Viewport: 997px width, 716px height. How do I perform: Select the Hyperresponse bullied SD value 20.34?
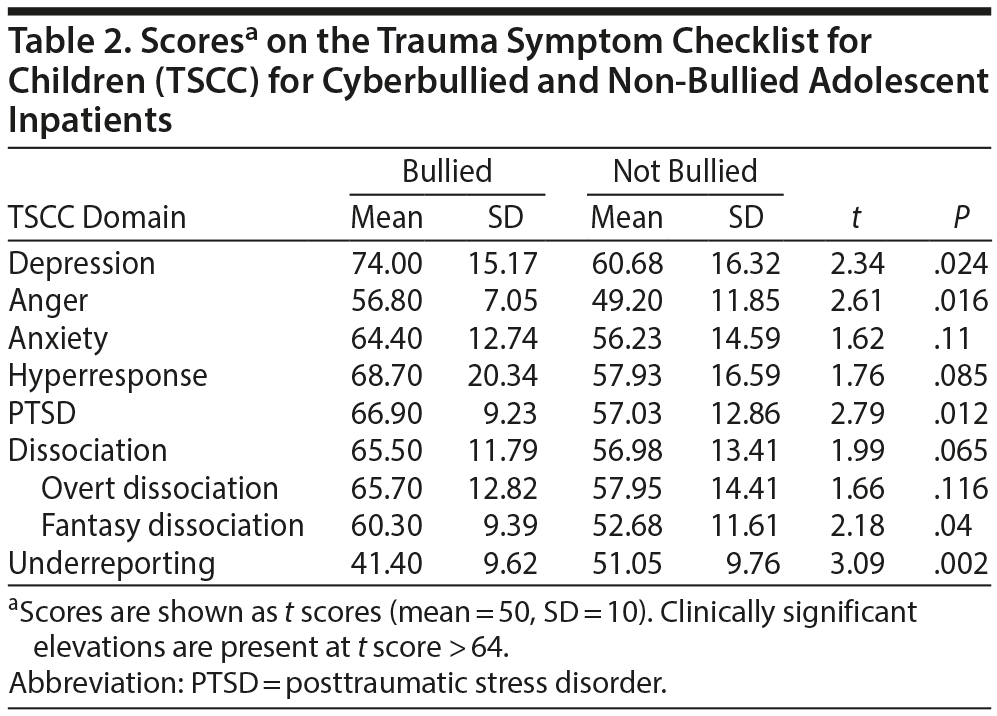point(503,376)
